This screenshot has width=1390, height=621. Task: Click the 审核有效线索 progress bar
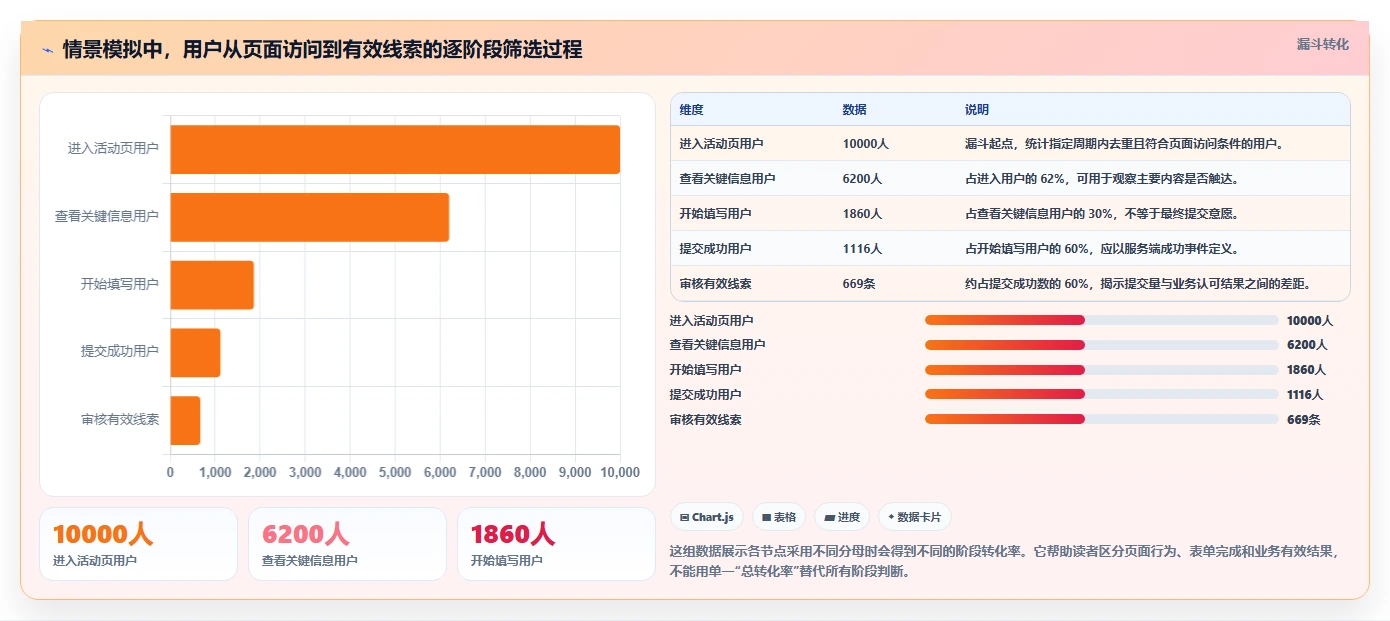[x=1101, y=419]
